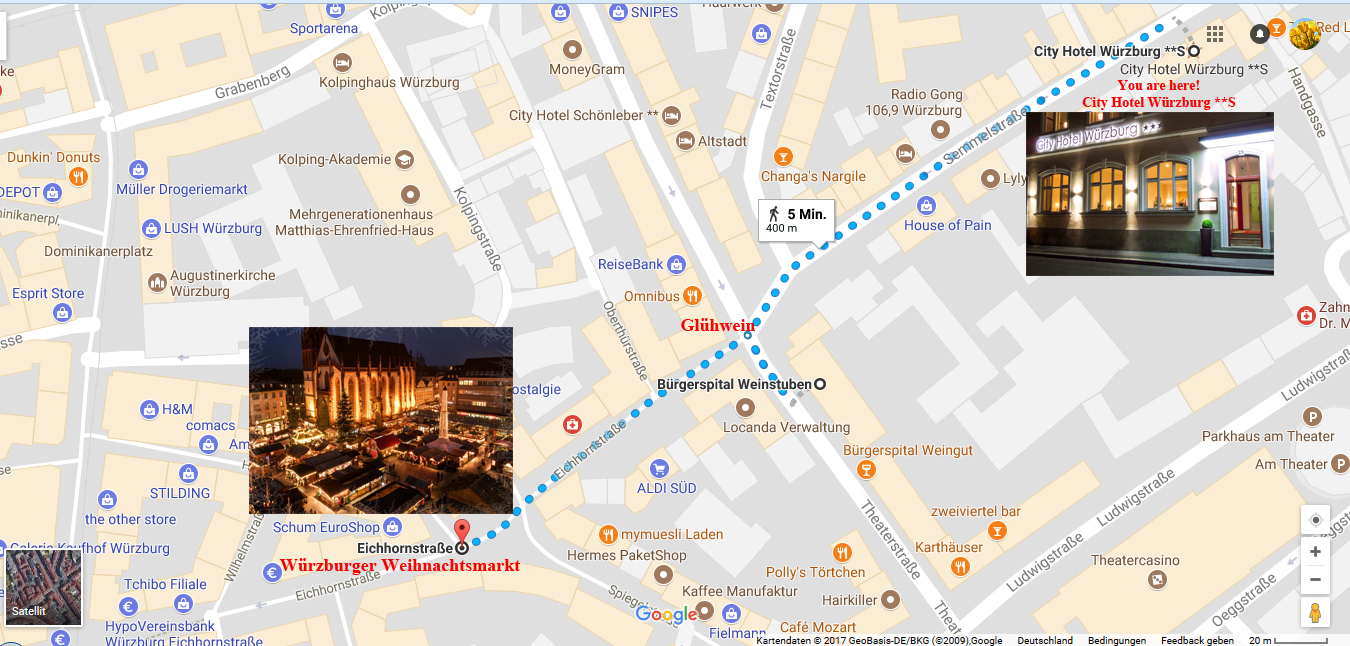Click the ALDI SÜD shopping cart icon
This screenshot has height=646, width=1350.
[658, 467]
